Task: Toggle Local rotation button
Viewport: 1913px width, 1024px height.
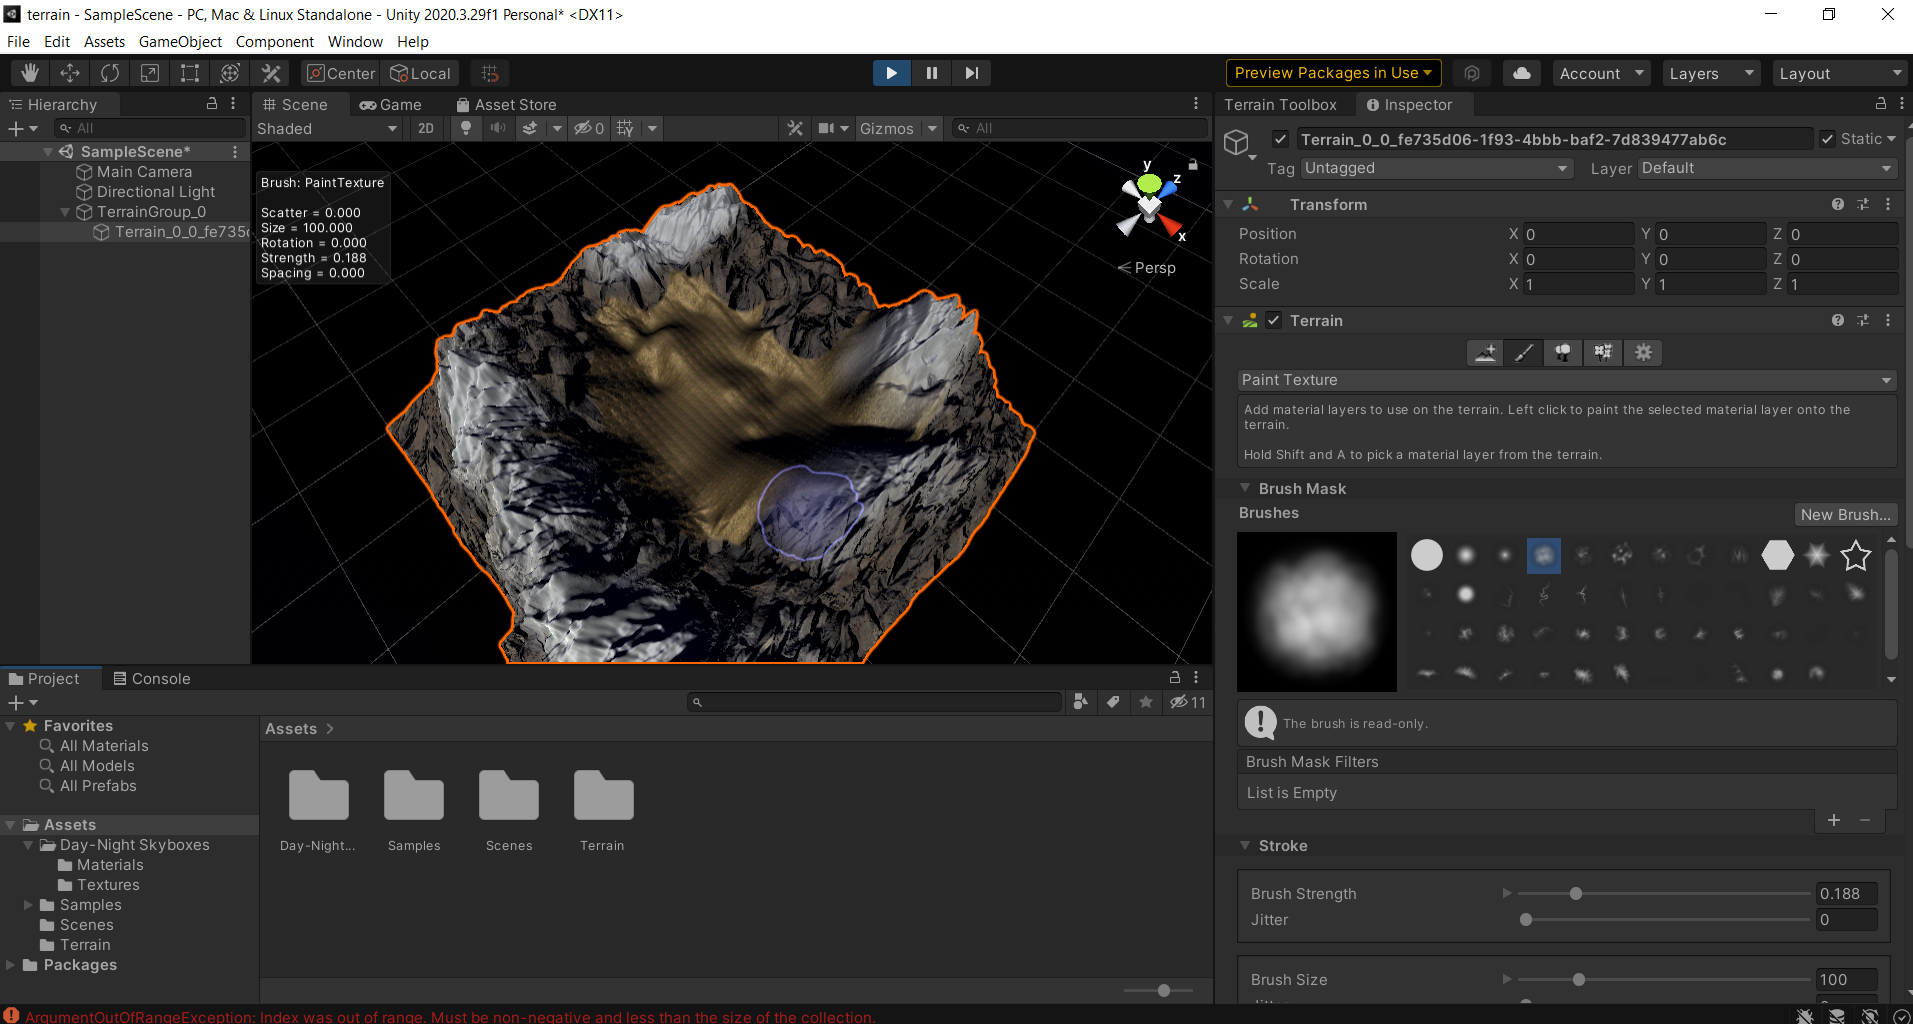Action: coord(420,73)
